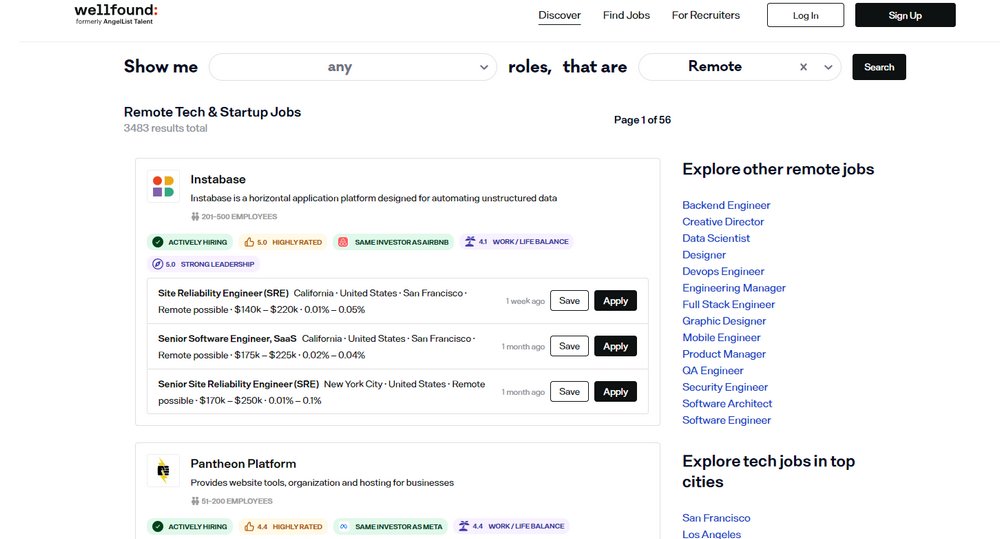Open Senior Site Reliability Engineer (SRE) title
Viewport: 1000px width, 539px height.
tap(238, 384)
